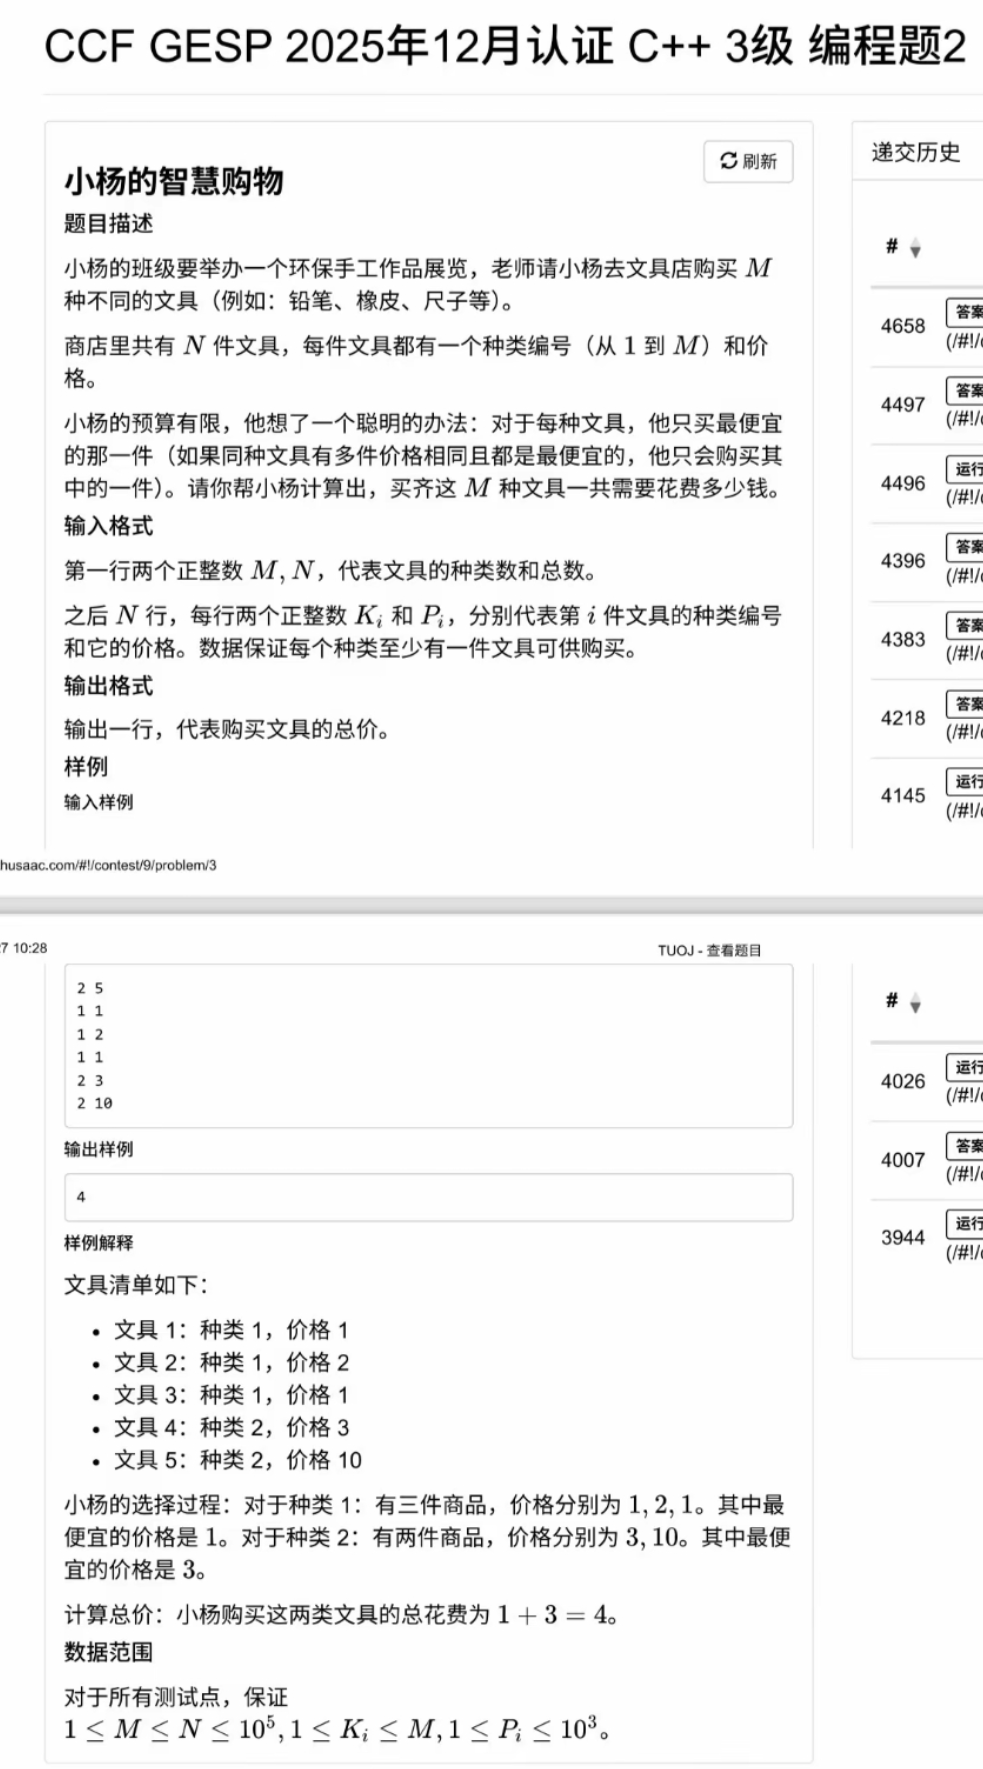Click the 刷新 refresh button
983x1769 pixels.
748,162
